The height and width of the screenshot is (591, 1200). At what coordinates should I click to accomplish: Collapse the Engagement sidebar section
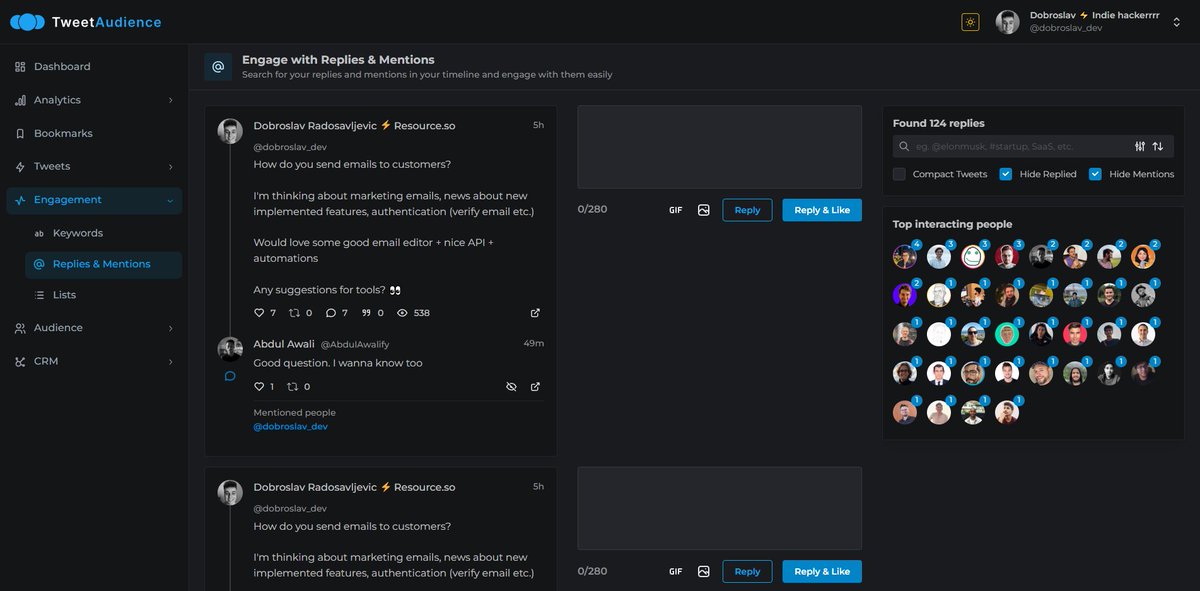[x=94, y=200]
